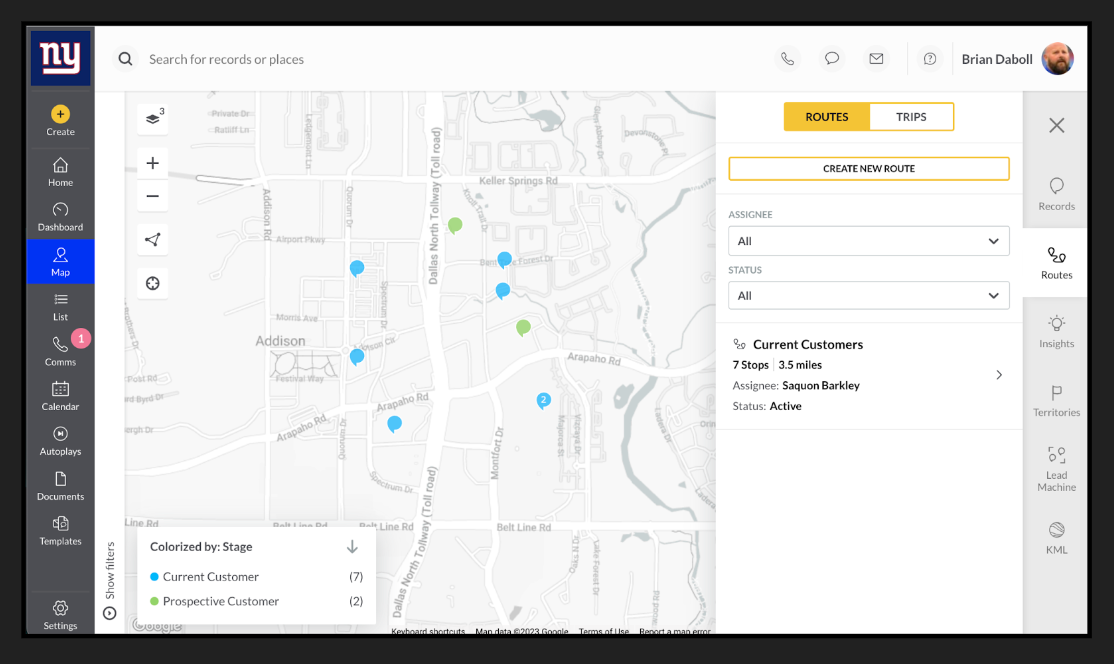Click the blue cluster pin numbered 2
The width and height of the screenshot is (1114, 664).
[x=544, y=401]
